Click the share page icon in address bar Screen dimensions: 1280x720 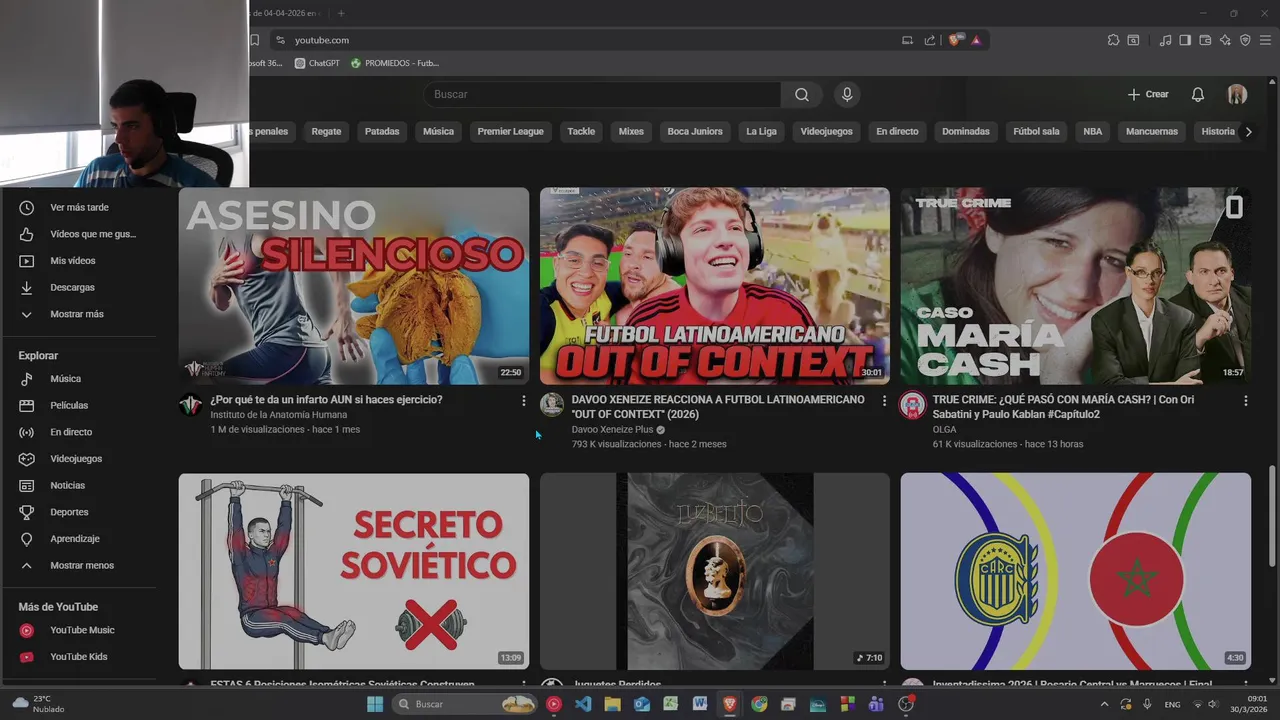tap(930, 40)
